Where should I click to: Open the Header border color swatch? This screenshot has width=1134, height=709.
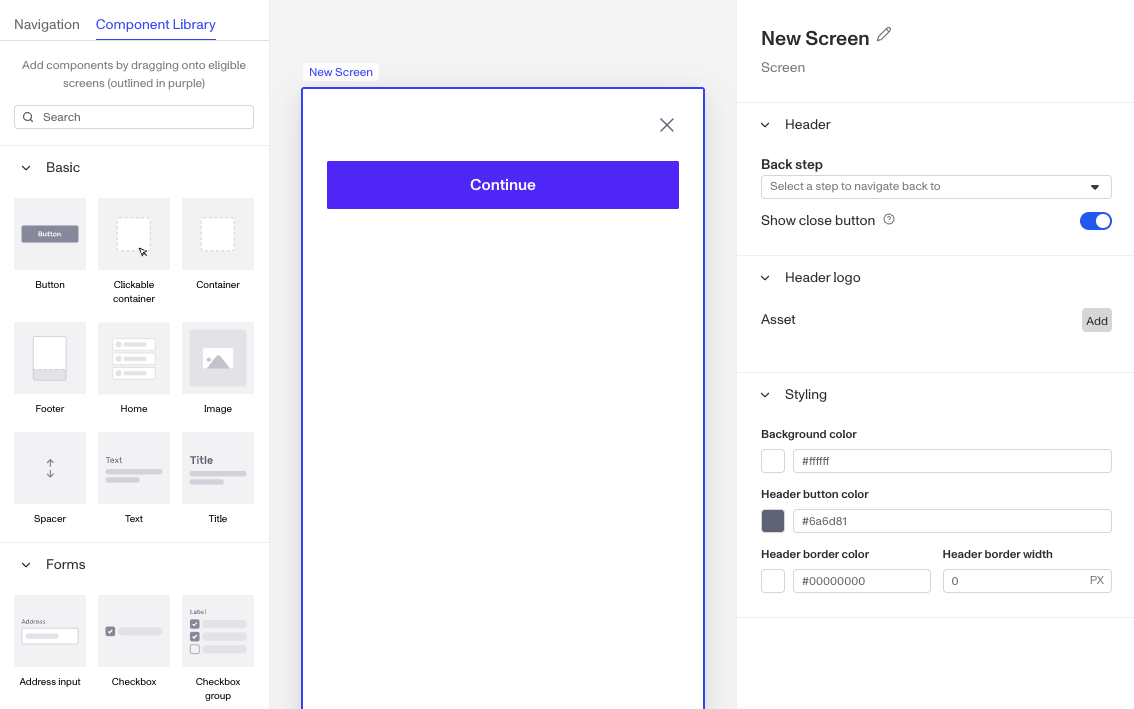(772, 581)
